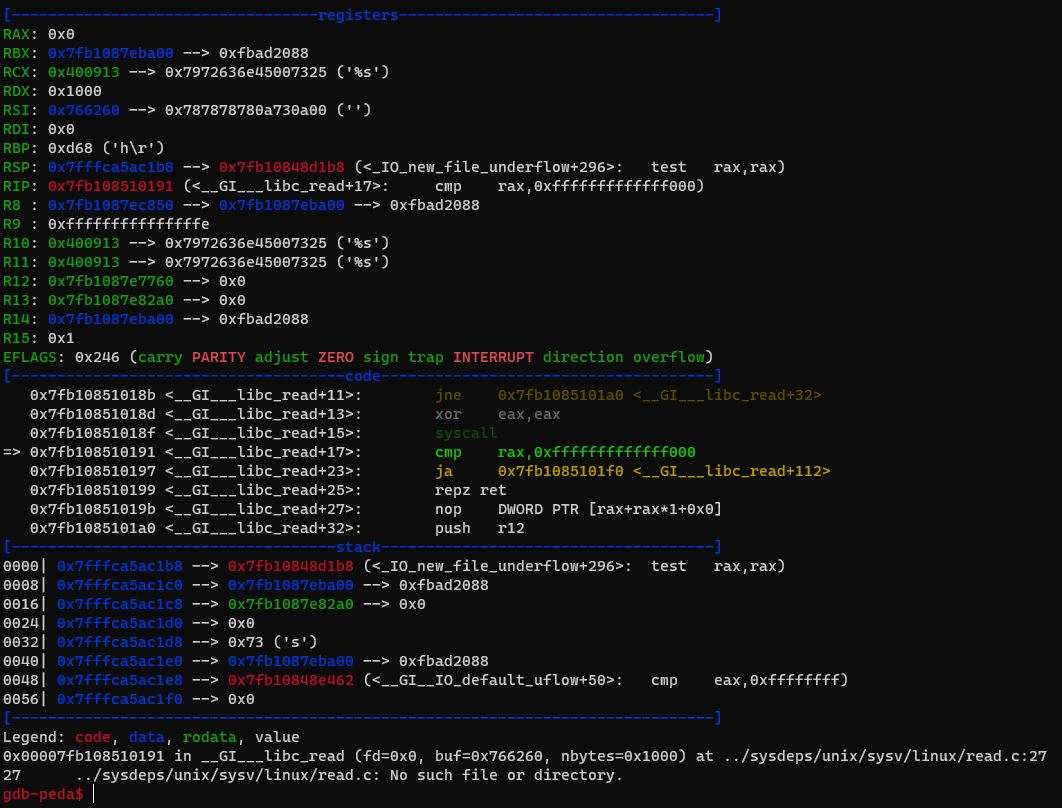This screenshot has width=1062, height=808.
Task: Click R12 value 0x7fb1087e7760
Action: tap(110, 280)
